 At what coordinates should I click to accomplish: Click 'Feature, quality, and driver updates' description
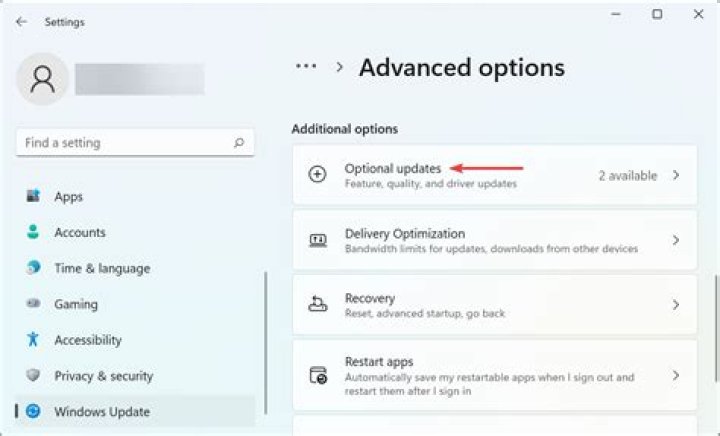click(431, 184)
